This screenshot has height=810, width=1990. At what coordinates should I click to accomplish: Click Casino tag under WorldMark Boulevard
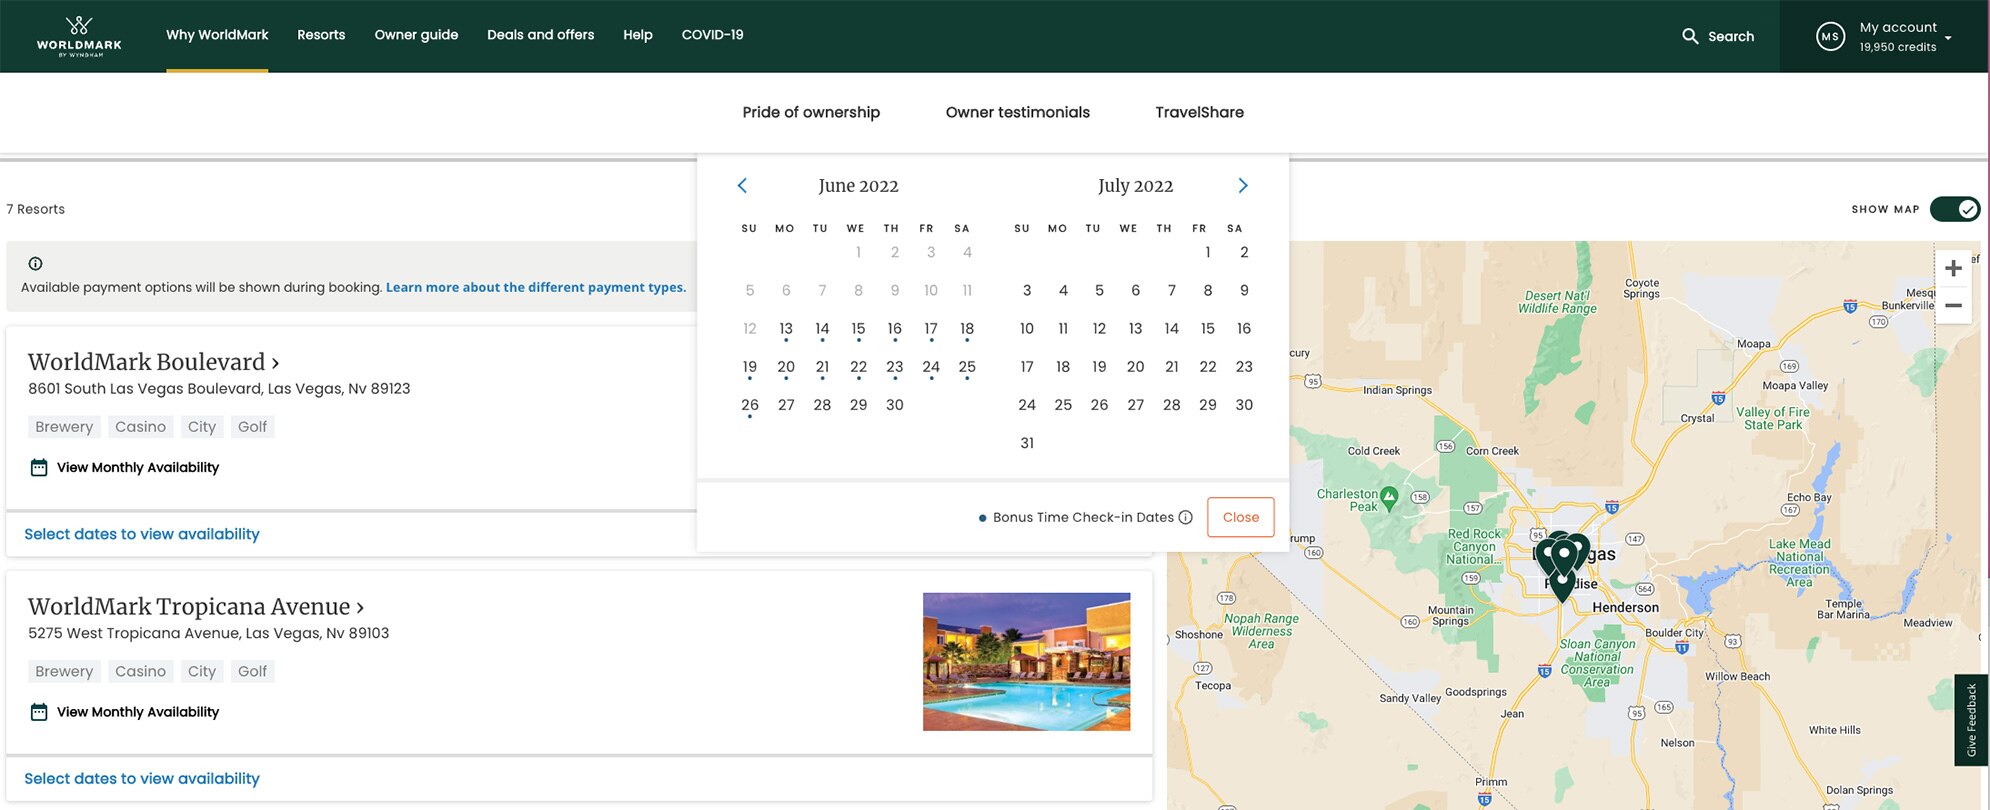coord(140,427)
